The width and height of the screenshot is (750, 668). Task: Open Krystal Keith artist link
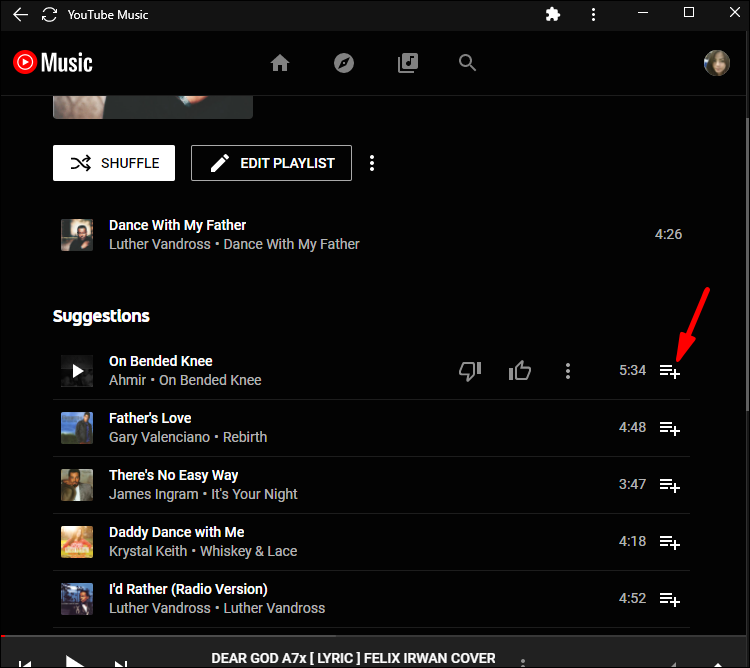pyautogui.click(x=148, y=551)
